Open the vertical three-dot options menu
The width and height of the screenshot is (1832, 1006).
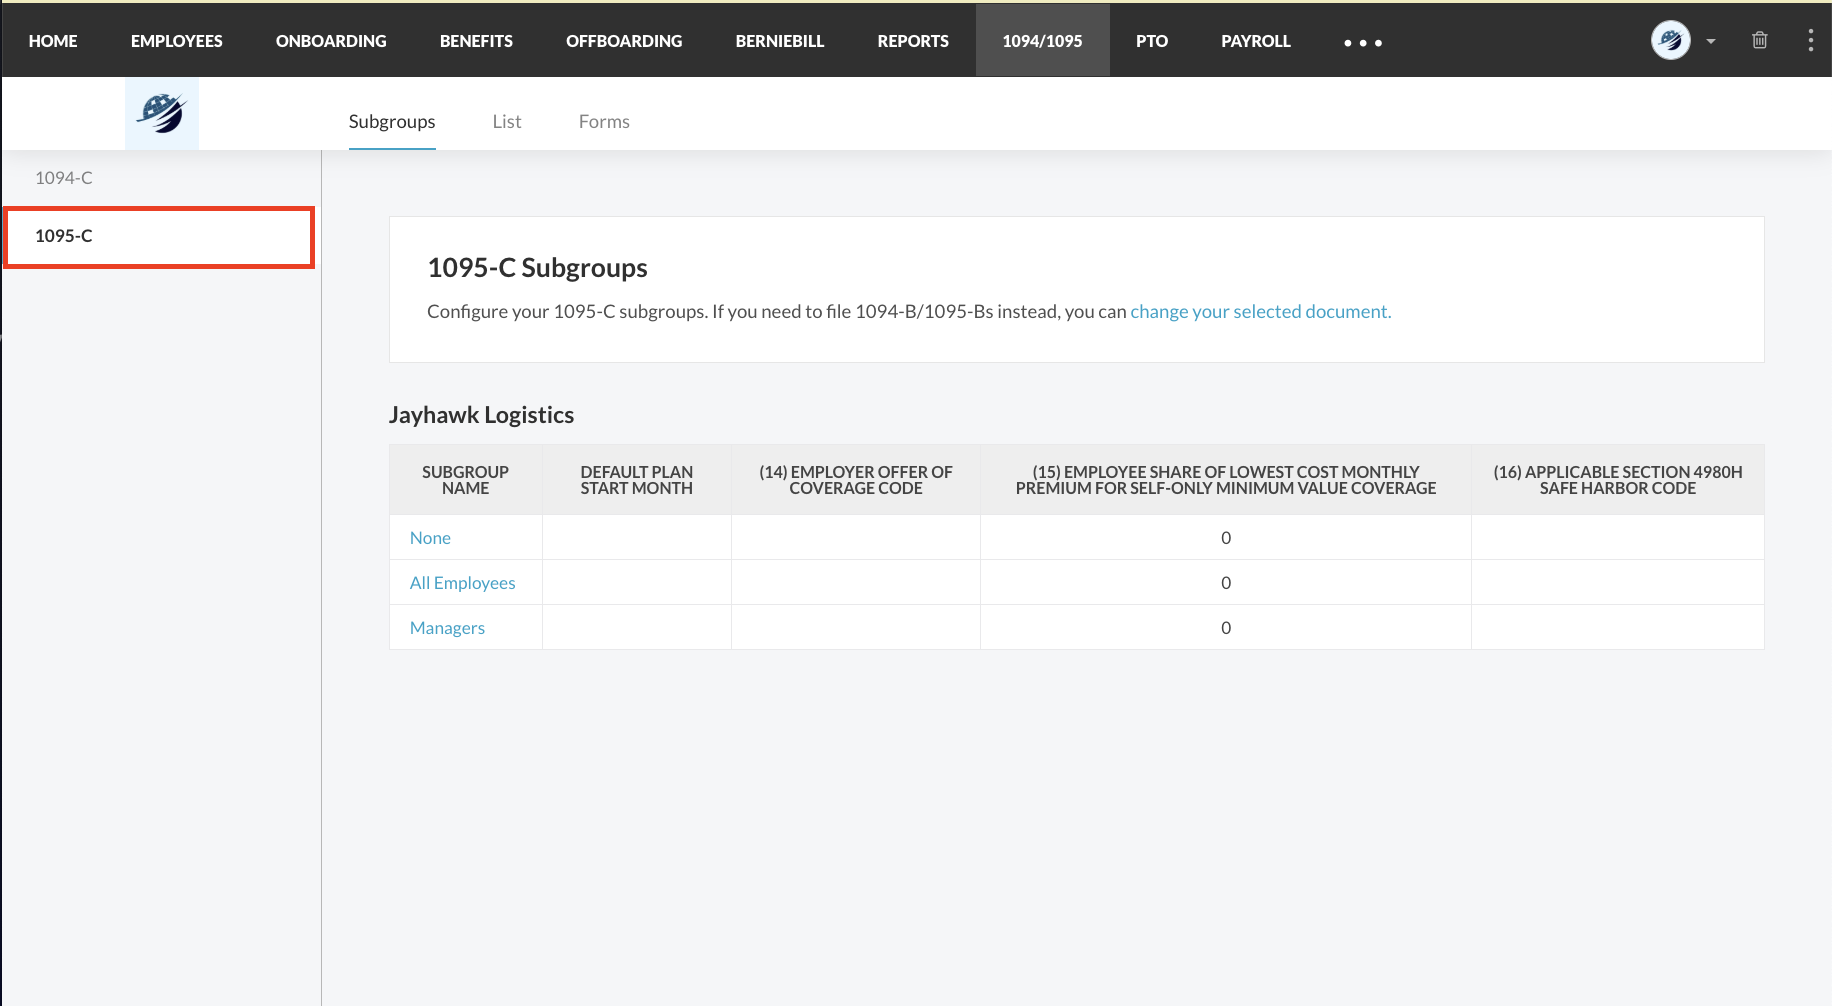[1810, 41]
